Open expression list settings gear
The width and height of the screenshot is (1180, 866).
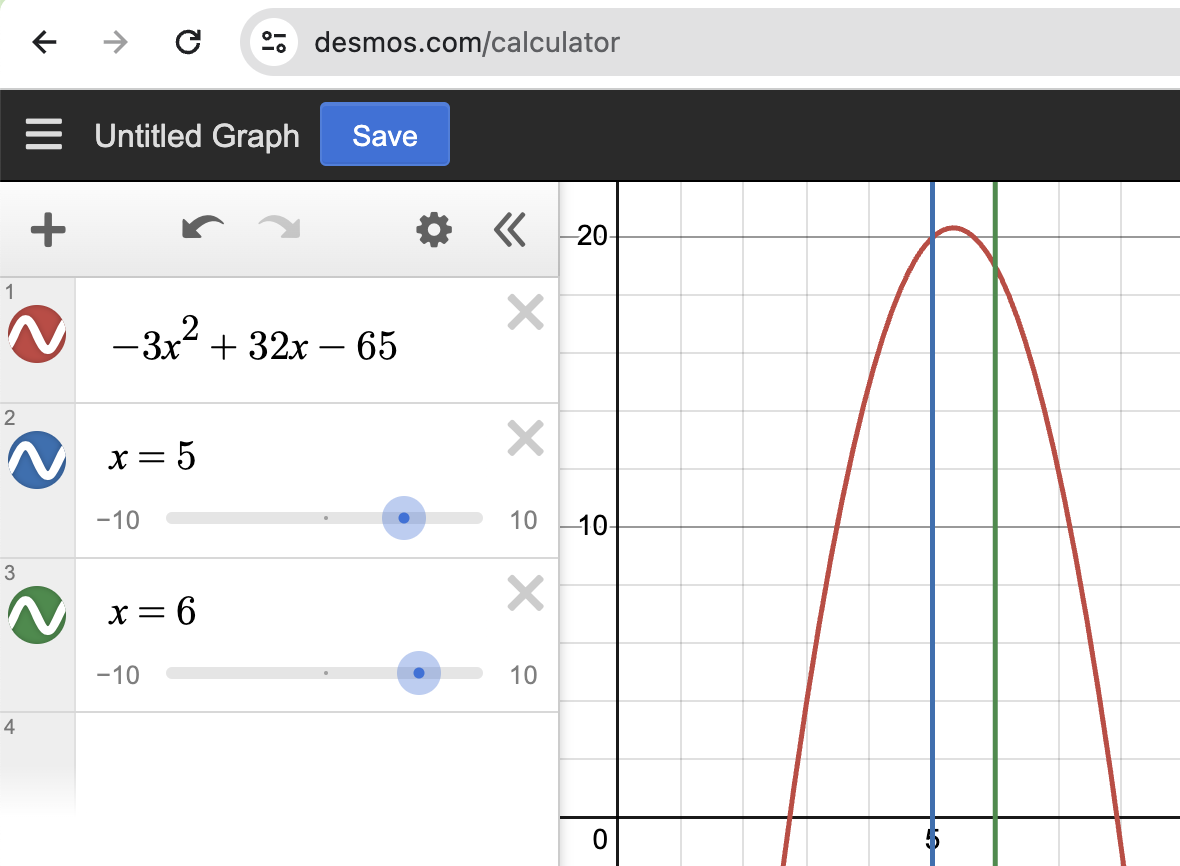click(434, 229)
